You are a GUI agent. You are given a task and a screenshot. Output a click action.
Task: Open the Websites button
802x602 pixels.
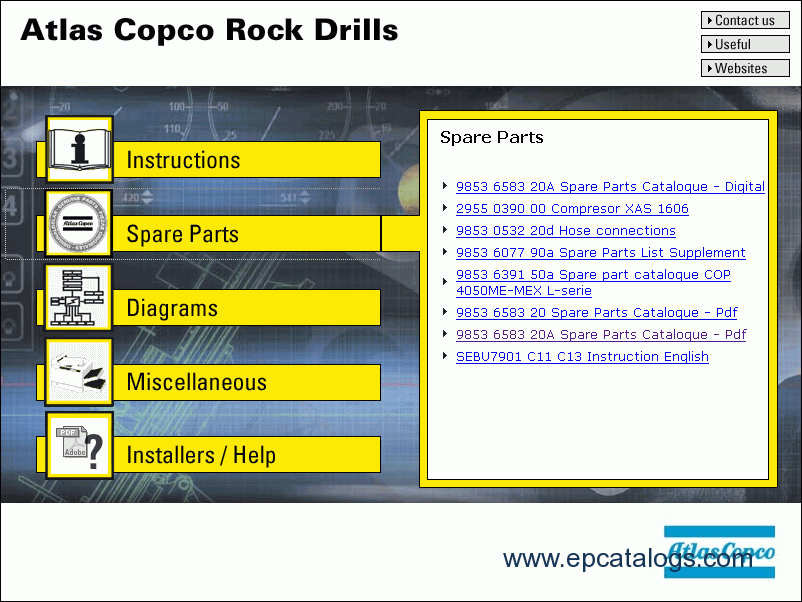click(745, 68)
